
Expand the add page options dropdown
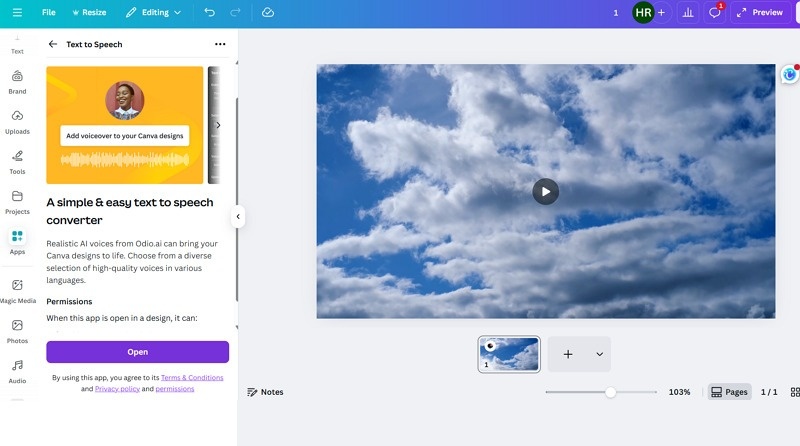pos(599,354)
